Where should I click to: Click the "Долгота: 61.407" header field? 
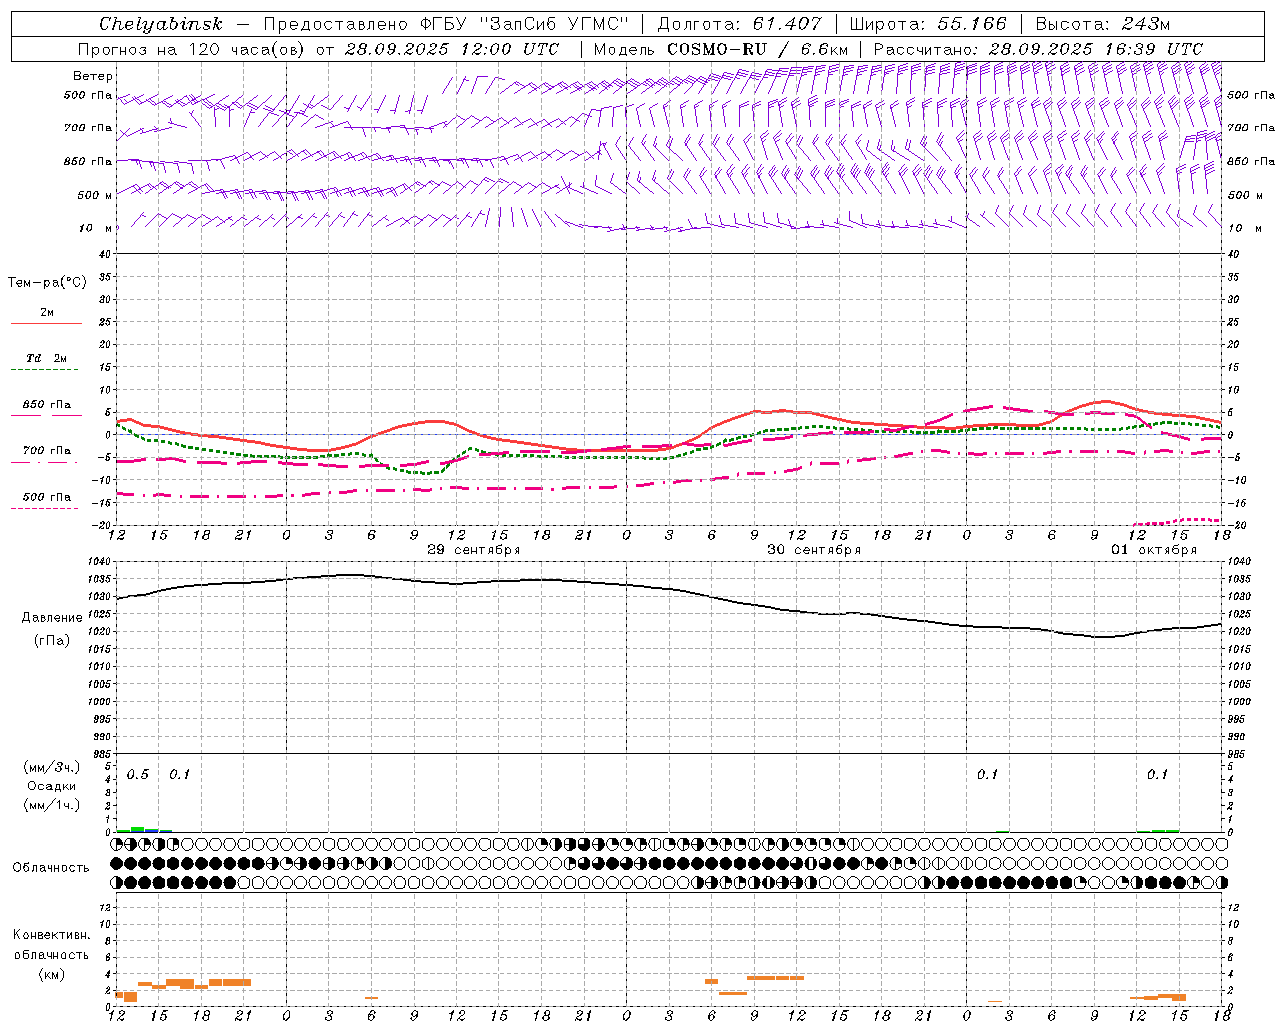pos(739,24)
